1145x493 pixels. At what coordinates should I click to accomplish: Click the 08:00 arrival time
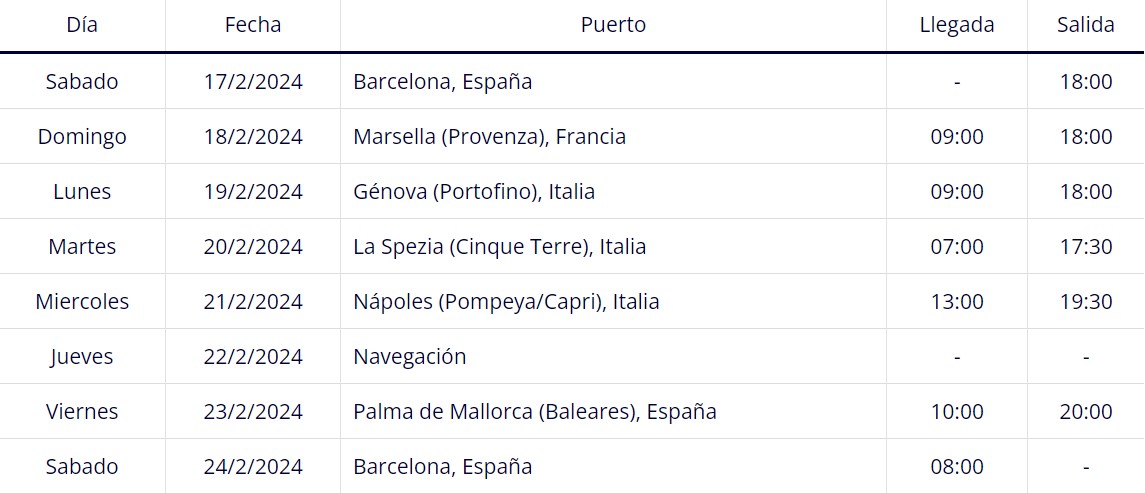point(957,466)
